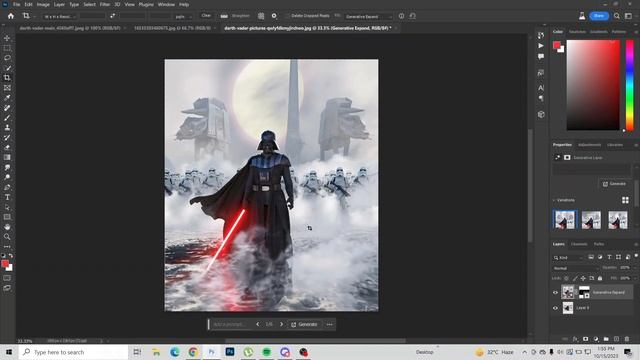Show next variation in task bar
The height and width of the screenshot is (360, 640).
click(281, 324)
